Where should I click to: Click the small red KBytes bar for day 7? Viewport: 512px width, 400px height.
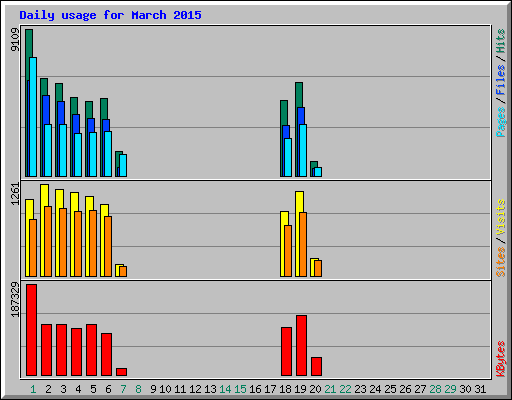click(121, 372)
